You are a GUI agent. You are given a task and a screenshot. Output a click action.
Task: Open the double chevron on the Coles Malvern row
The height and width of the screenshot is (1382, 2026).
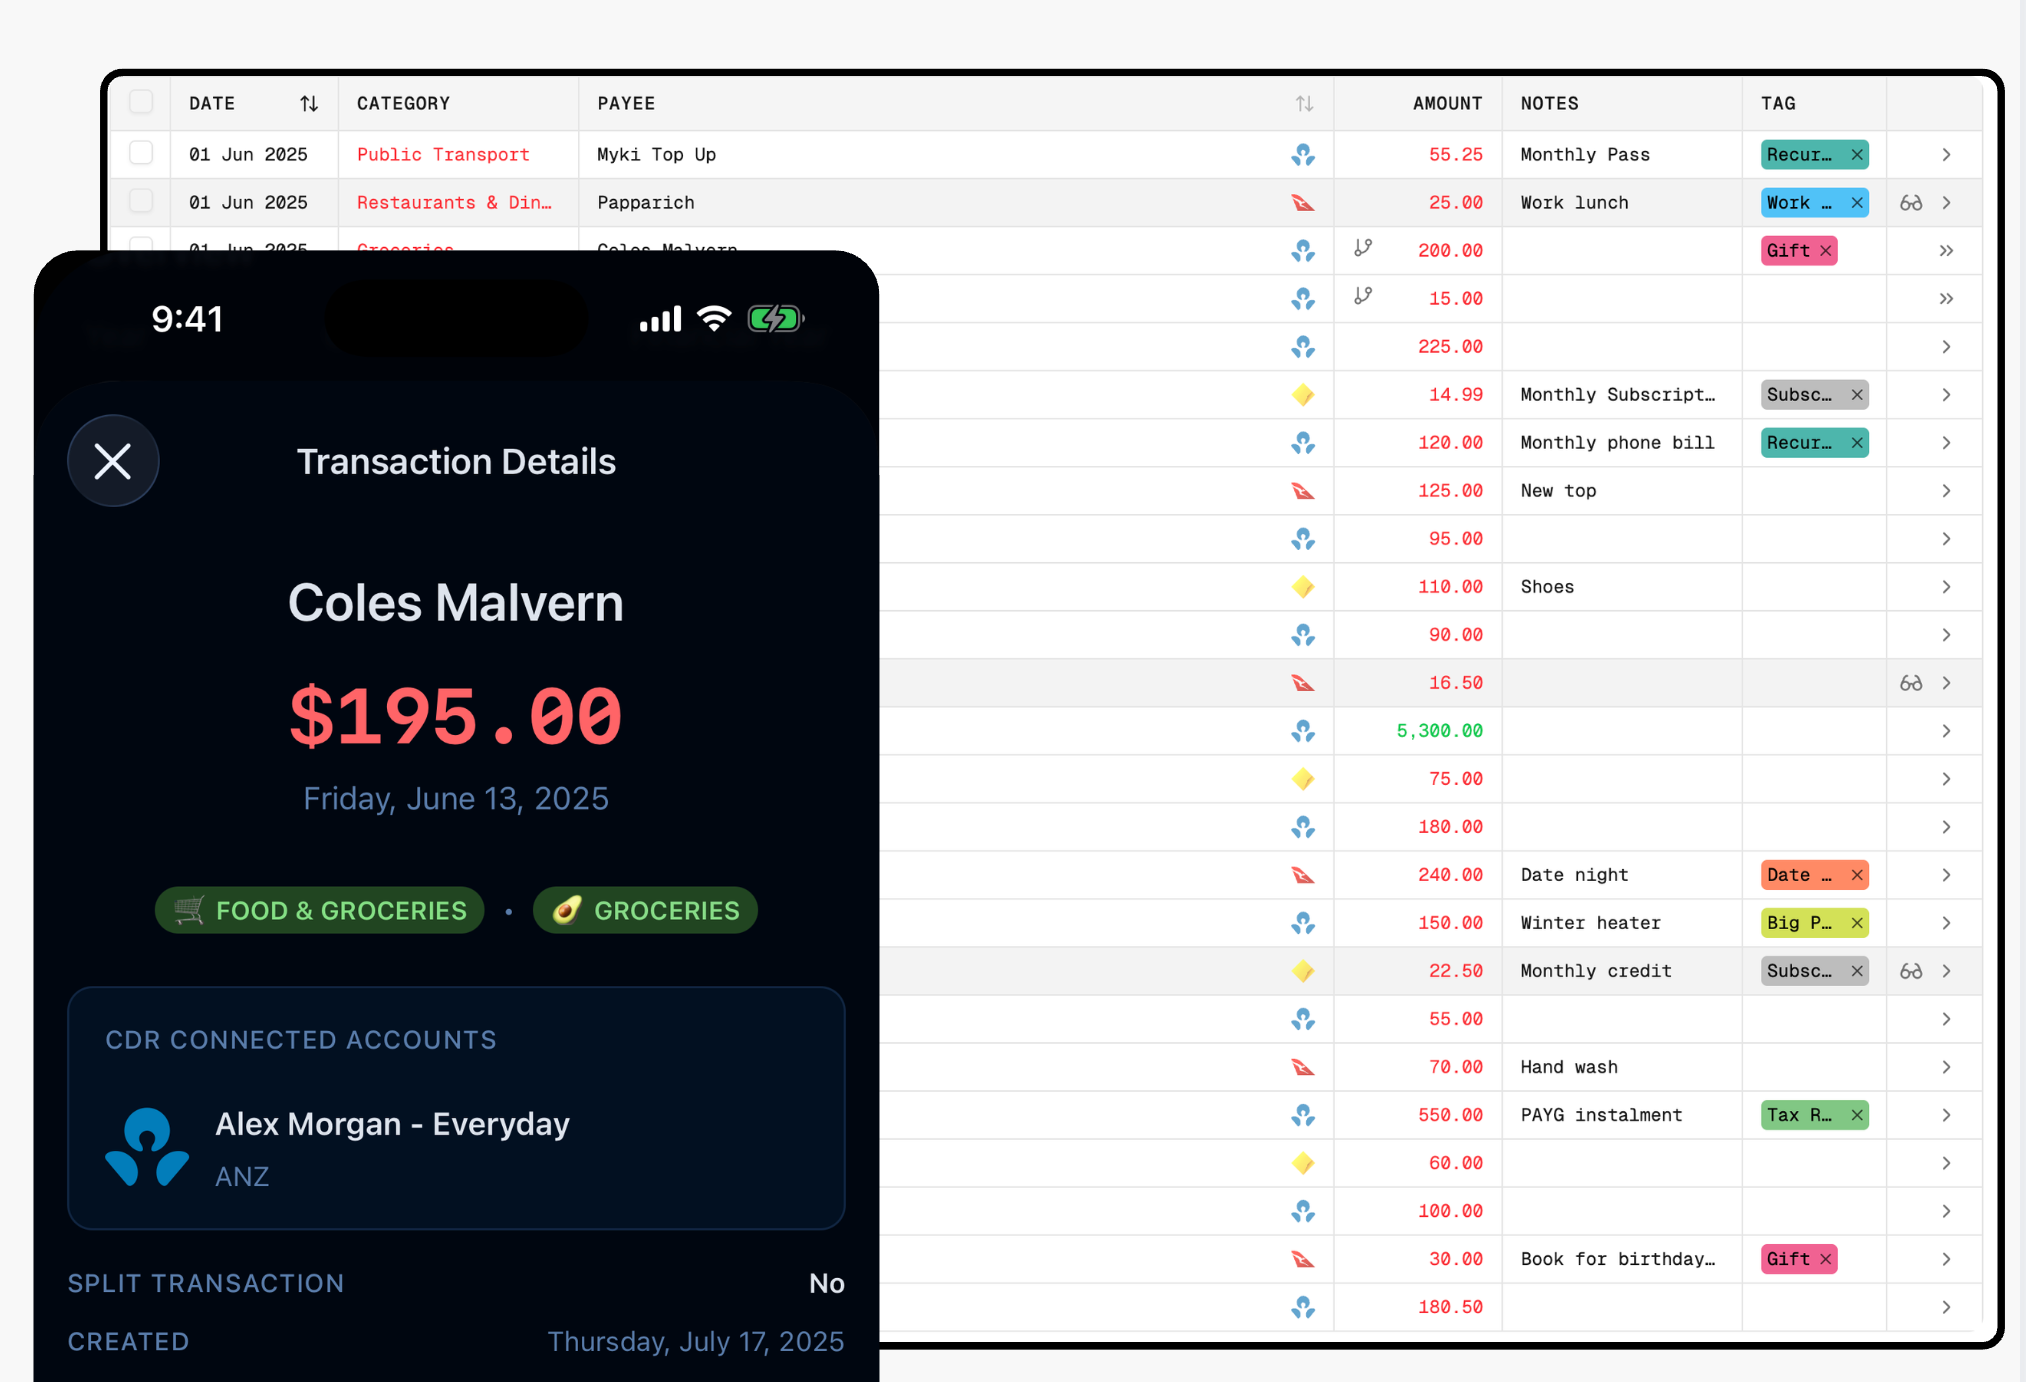tap(1944, 251)
